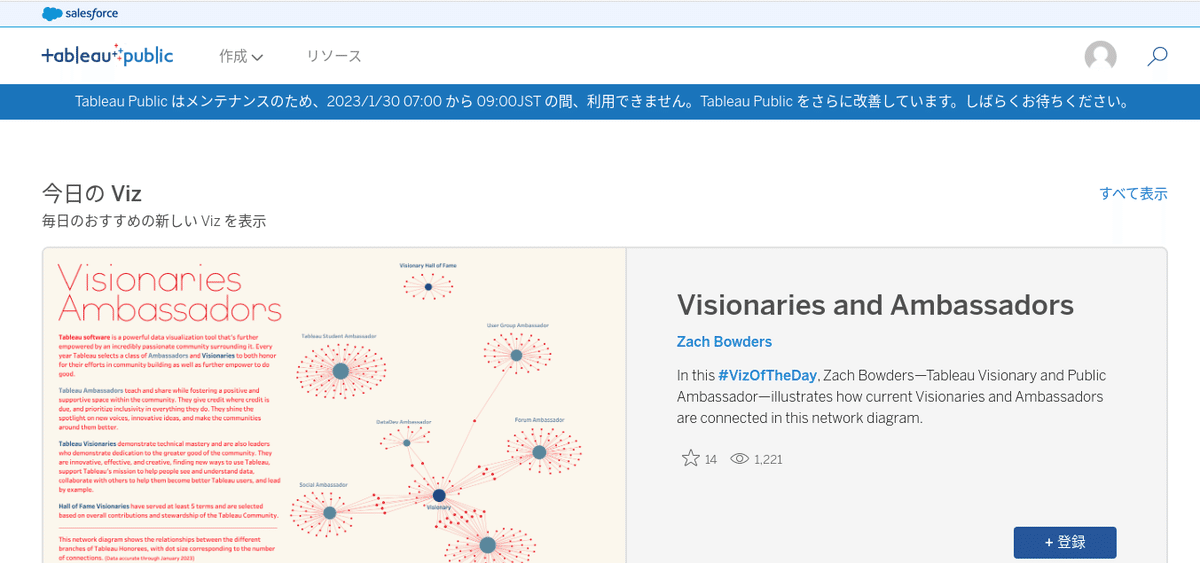1200x563 pixels.
Task: Click the blue maintenance notice banner
Action: 600,102
